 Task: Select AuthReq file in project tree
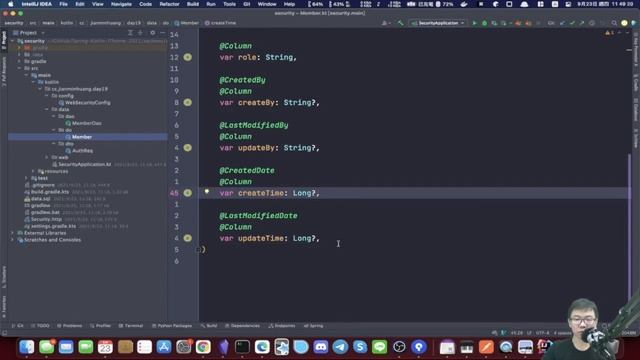click(79, 151)
